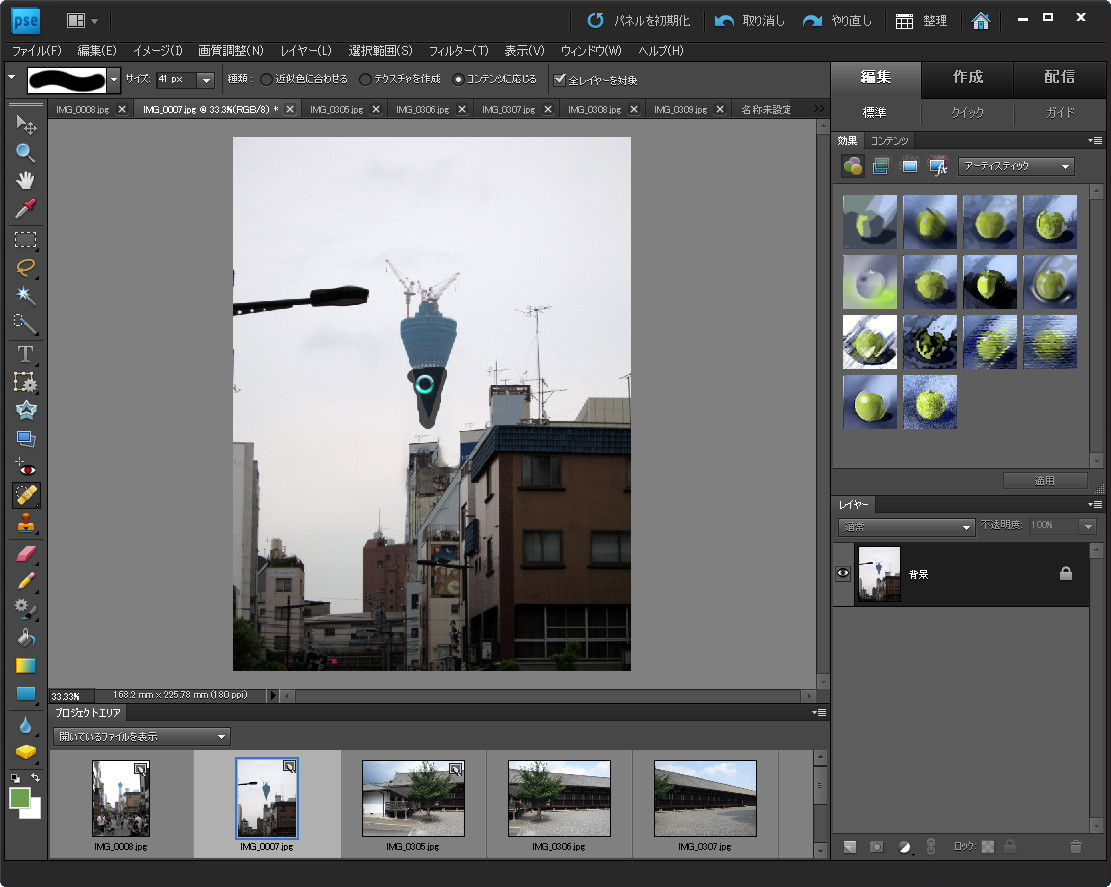Click the 適用 button in effects panel
This screenshot has height=887, width=1111.
1043,480
